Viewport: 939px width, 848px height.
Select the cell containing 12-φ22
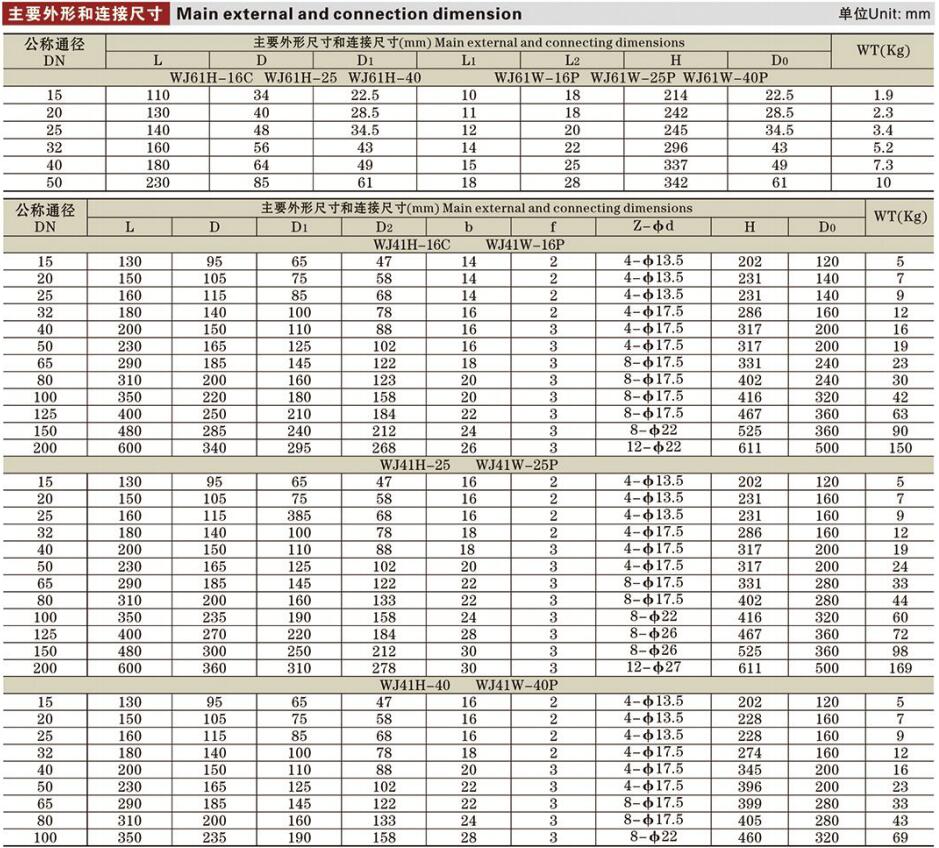coord(653,447)
